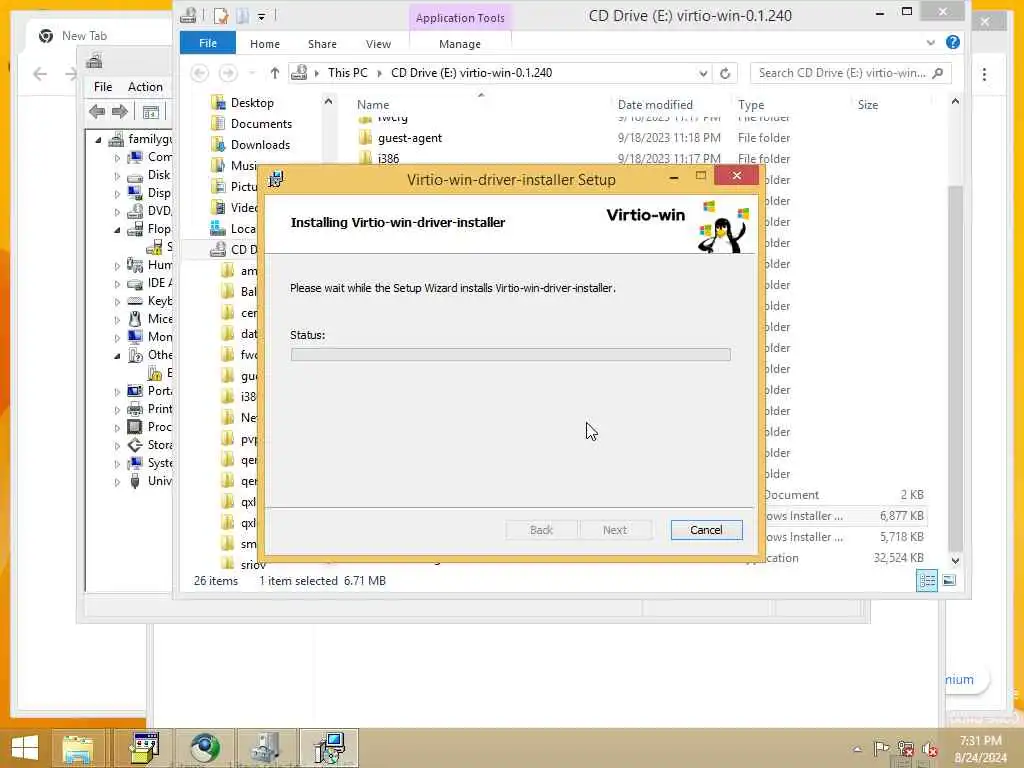
Task: Collapse the Floppy controllers device node
Action: click(x=117, y=230)
